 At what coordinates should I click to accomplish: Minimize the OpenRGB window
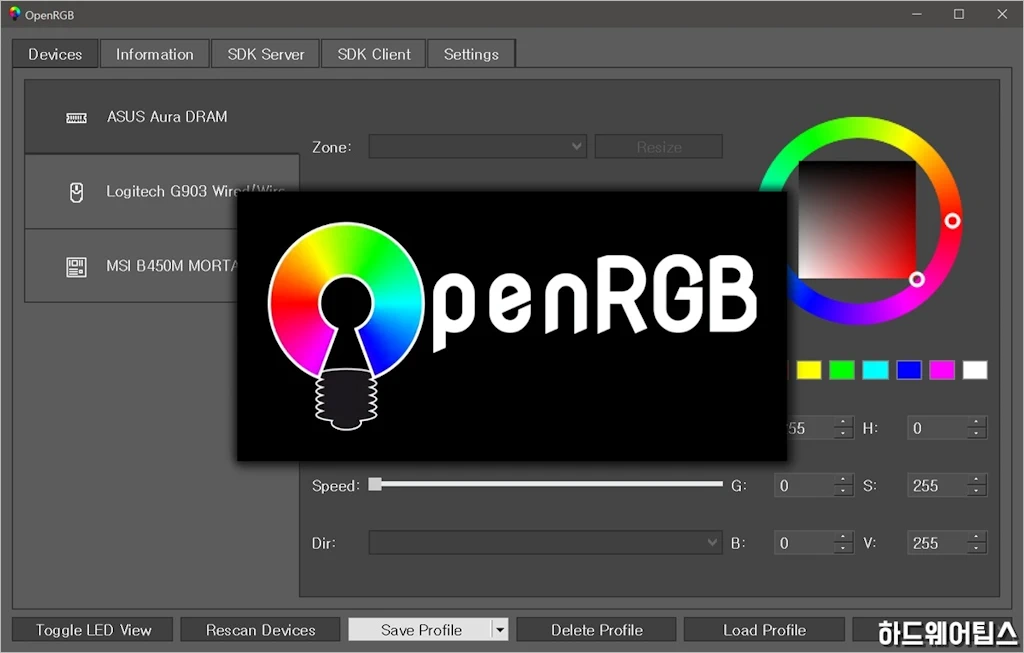[917, 14]
